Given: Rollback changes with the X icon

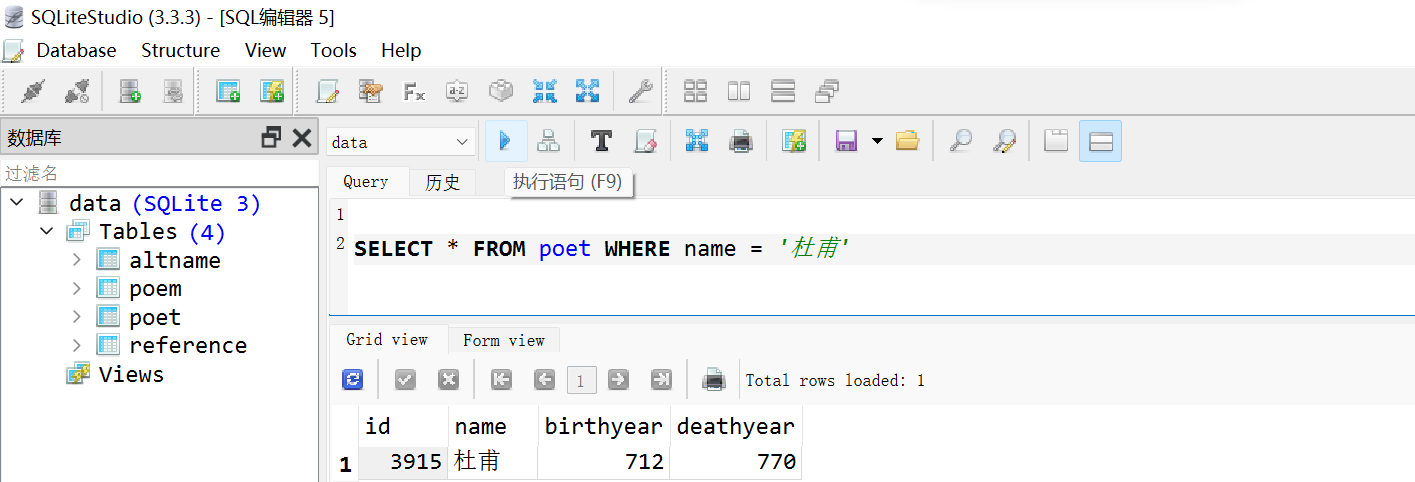Looking at the screenshot, I should [x=449, y=380].
